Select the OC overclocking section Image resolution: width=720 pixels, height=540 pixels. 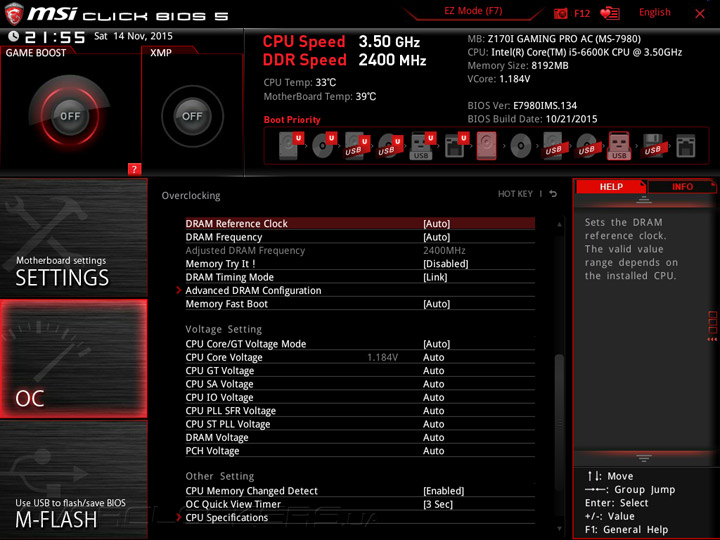73,359
